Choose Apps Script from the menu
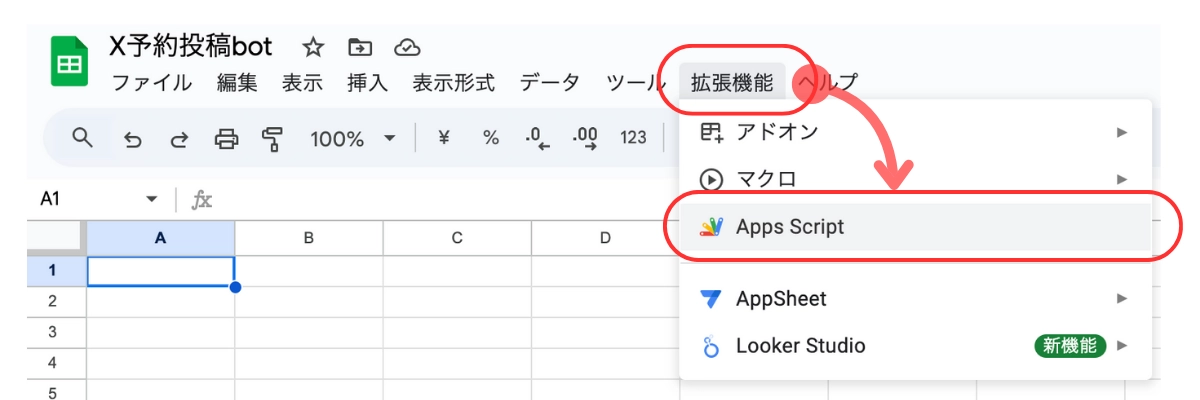 pyautogui.click(x=915, y=227)
